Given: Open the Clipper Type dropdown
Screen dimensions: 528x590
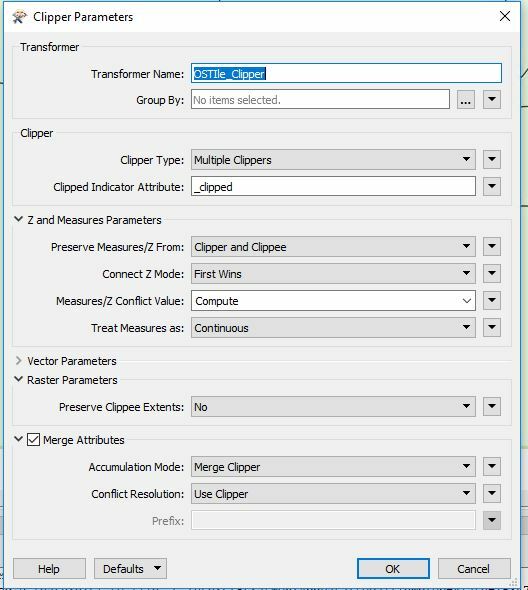Looking at the screenshot, I should (333, 160).
